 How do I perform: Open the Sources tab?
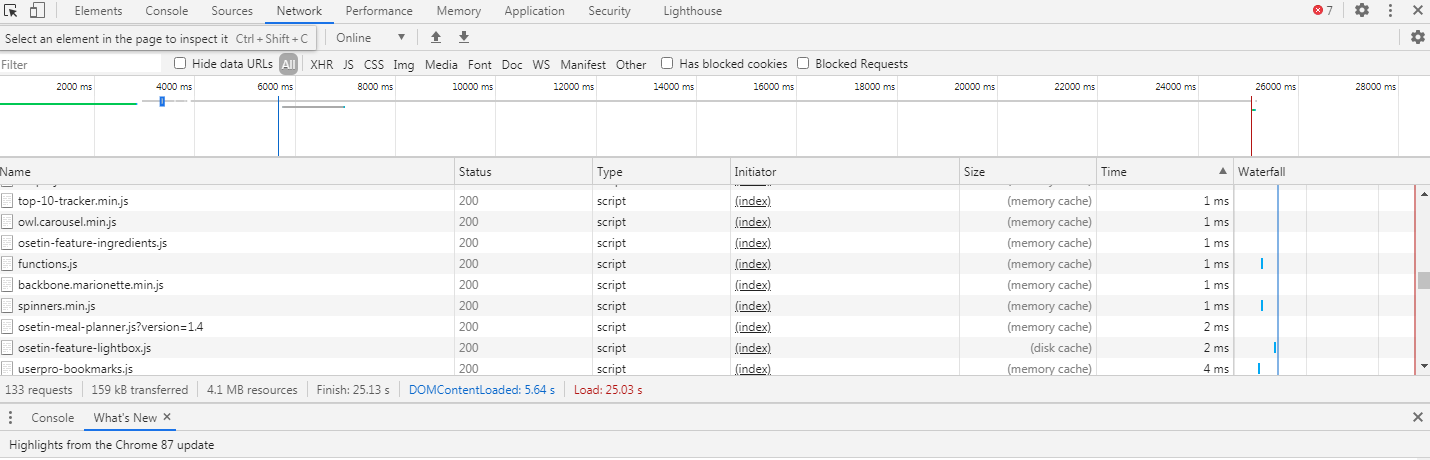[x=232, y=11]
